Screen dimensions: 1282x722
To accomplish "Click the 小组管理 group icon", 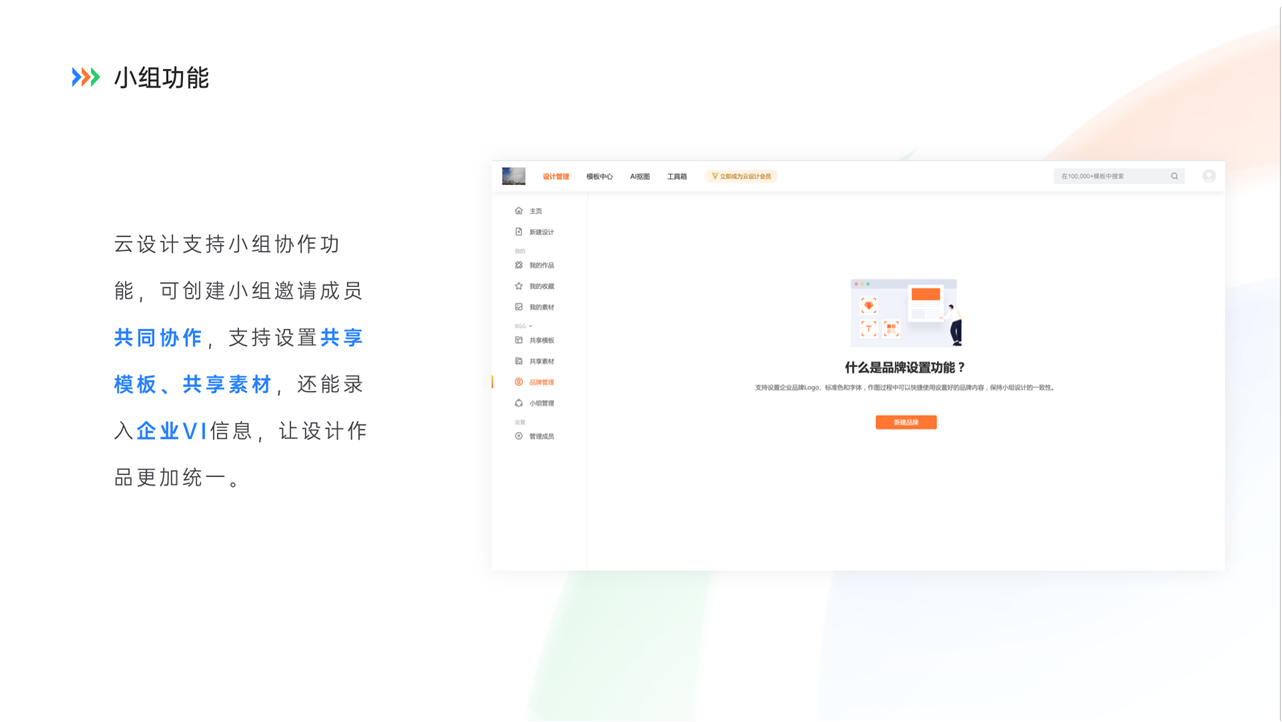I will [x=518, y=403].
